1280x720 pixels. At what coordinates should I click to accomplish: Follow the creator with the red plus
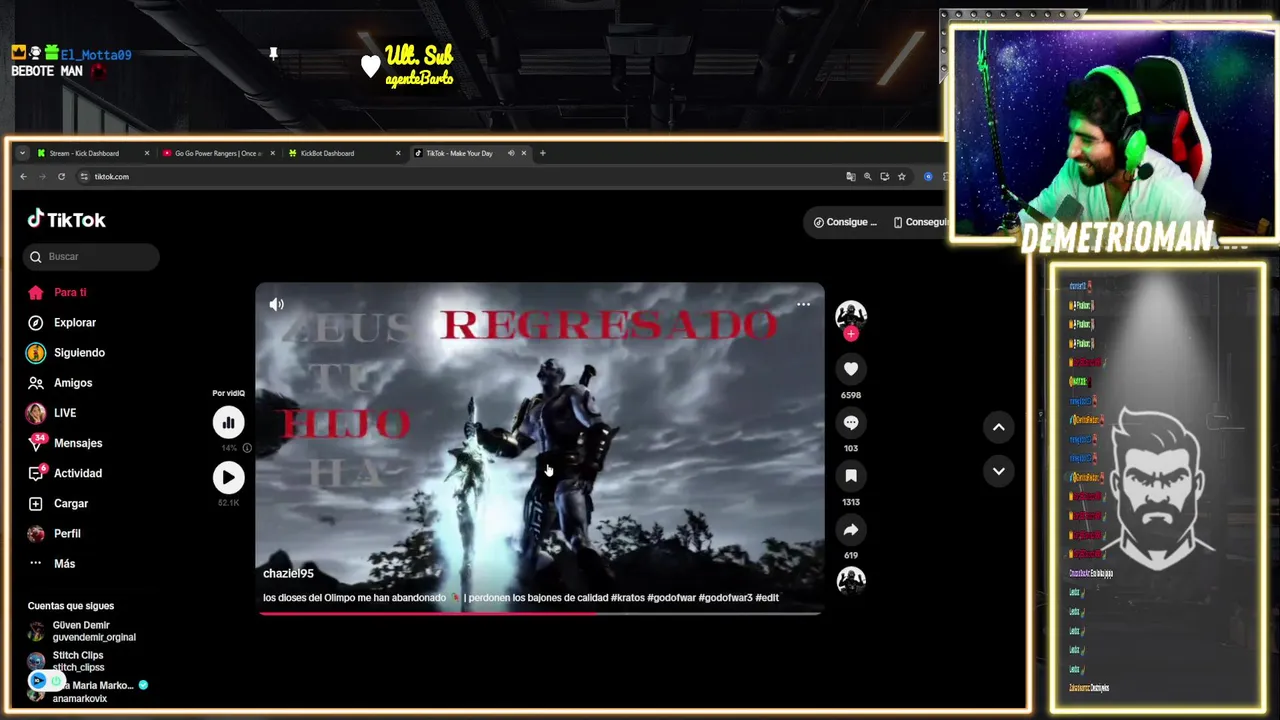[851, 334]
